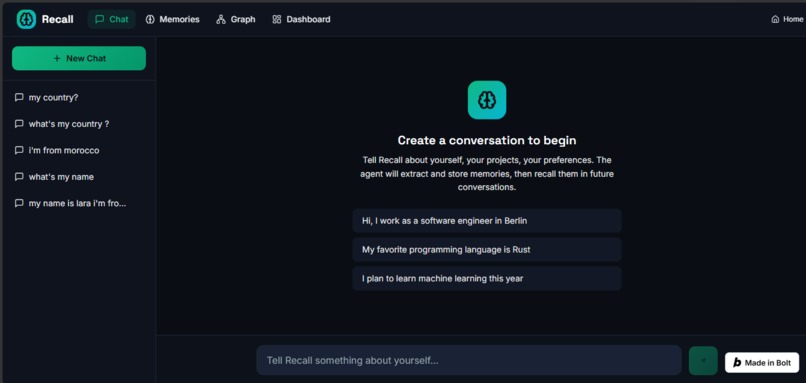This screenshot has height=383, width=806.
Task: Click the Recall brain logo icon
Action: point(26,20)
